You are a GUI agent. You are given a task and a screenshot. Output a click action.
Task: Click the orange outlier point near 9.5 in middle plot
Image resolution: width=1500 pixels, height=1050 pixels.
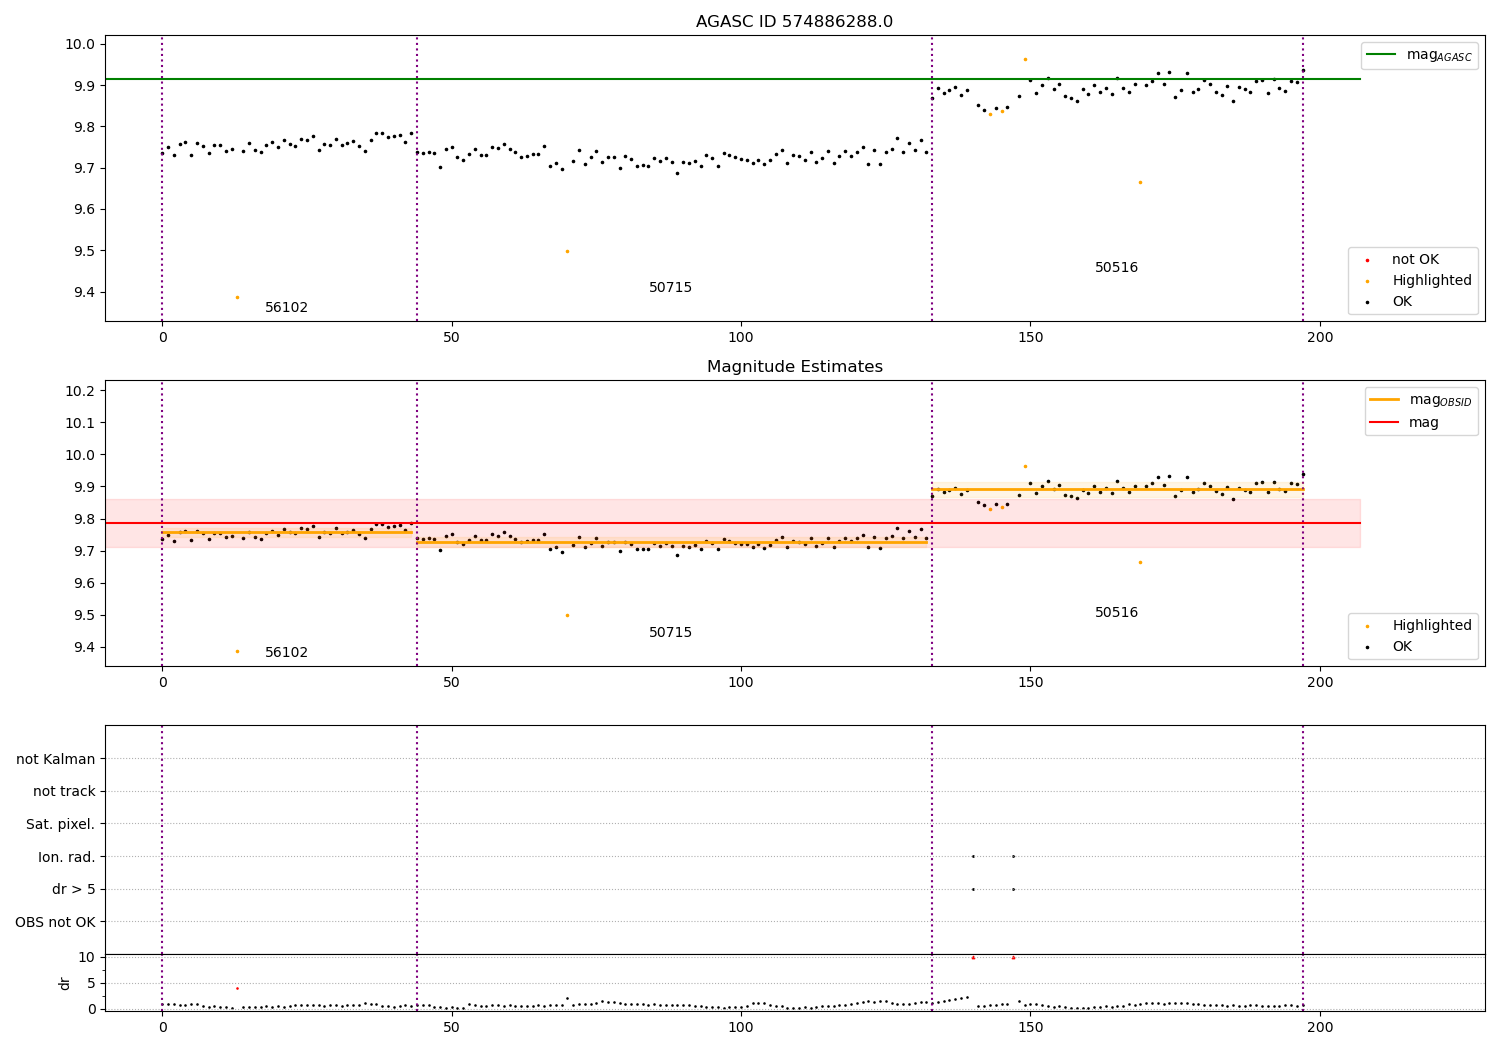coord(567,615)
